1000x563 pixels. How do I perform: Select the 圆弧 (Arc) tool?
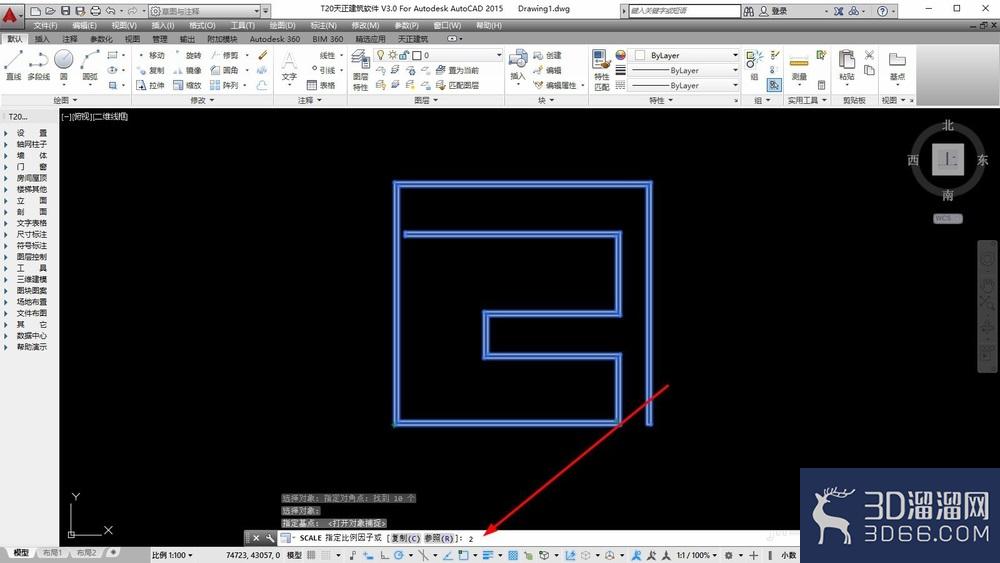point(90,65)
